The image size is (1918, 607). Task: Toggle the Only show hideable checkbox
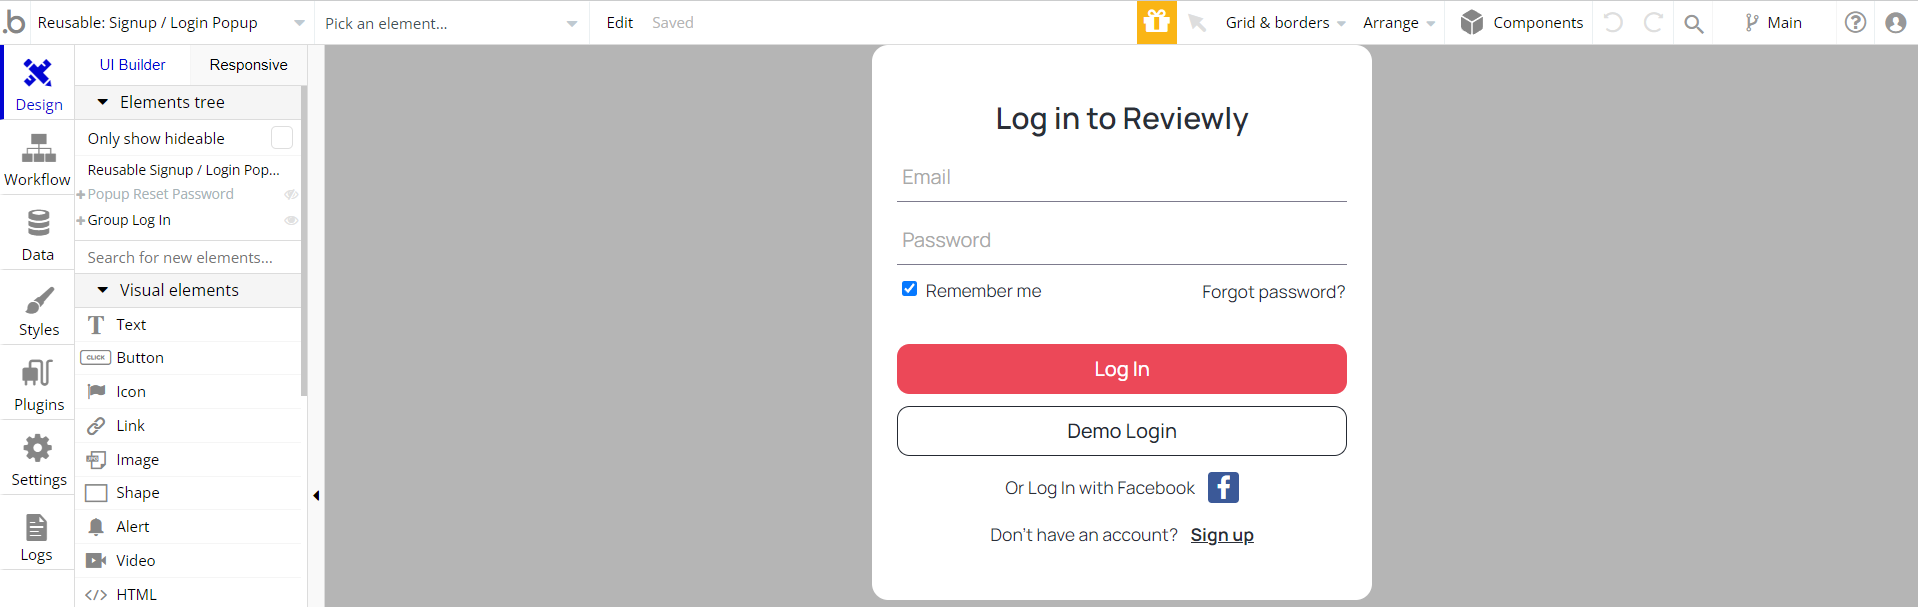pyautogui.click(x=282, y=138)
